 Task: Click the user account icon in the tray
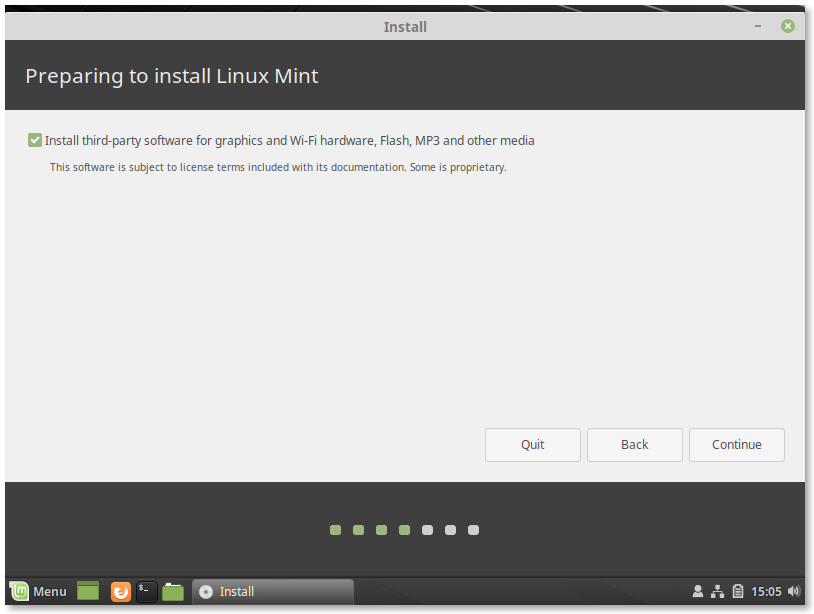[698, 591]
